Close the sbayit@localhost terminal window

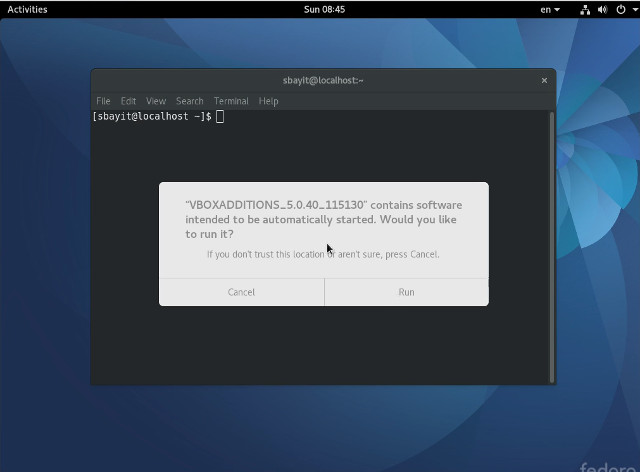tap(544, 80)
